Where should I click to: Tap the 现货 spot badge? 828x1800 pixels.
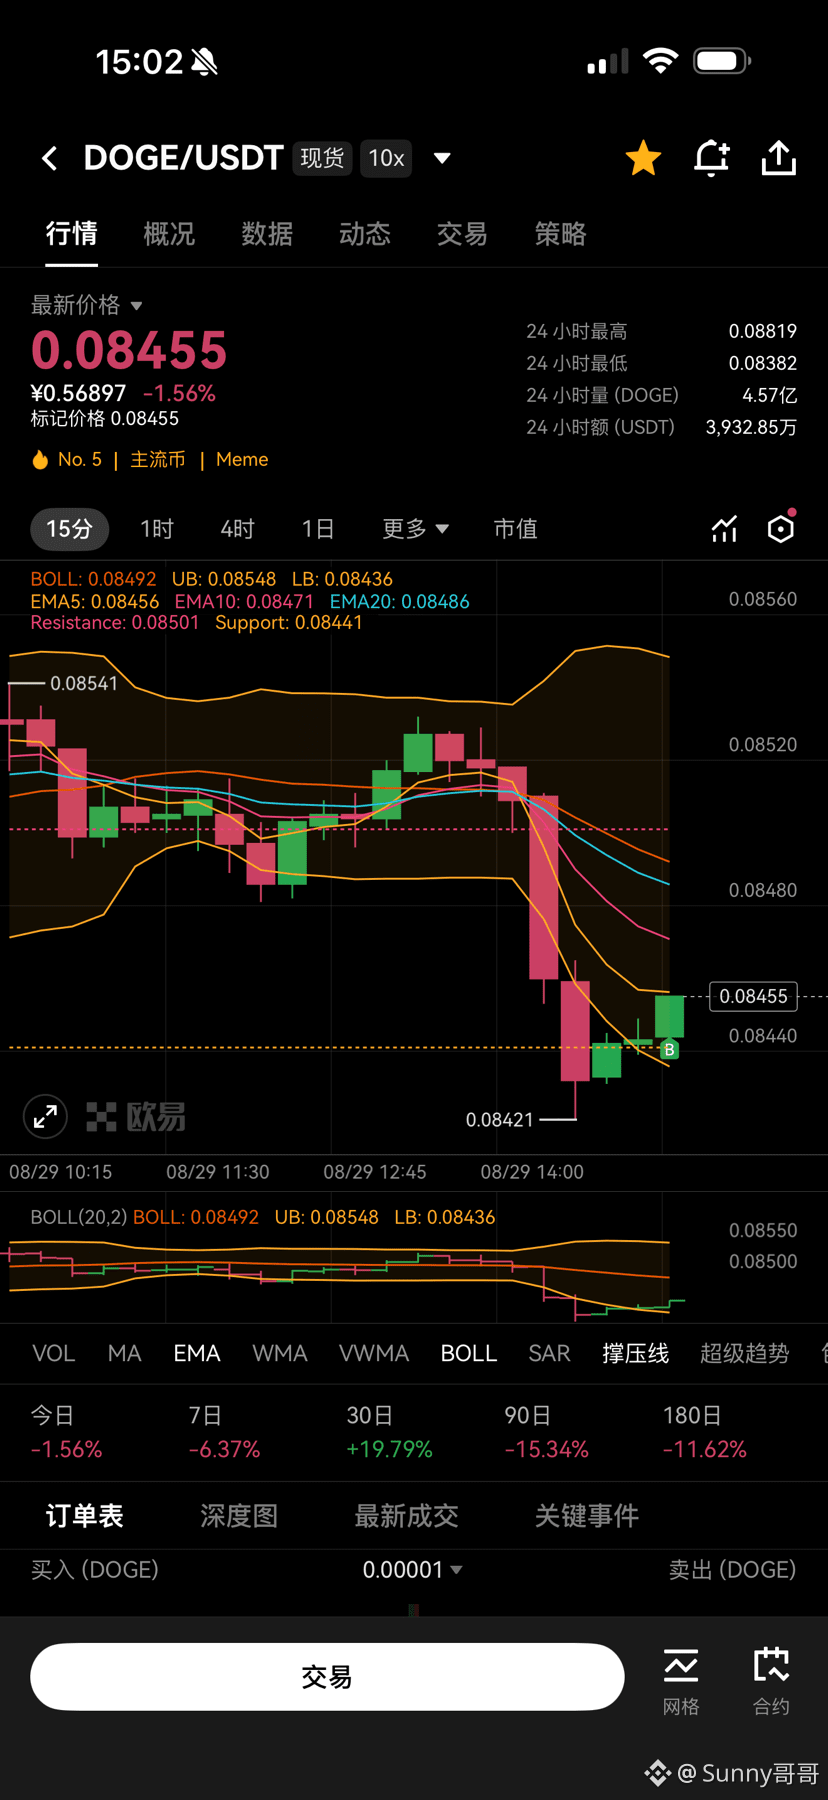(x=322, y=158)
